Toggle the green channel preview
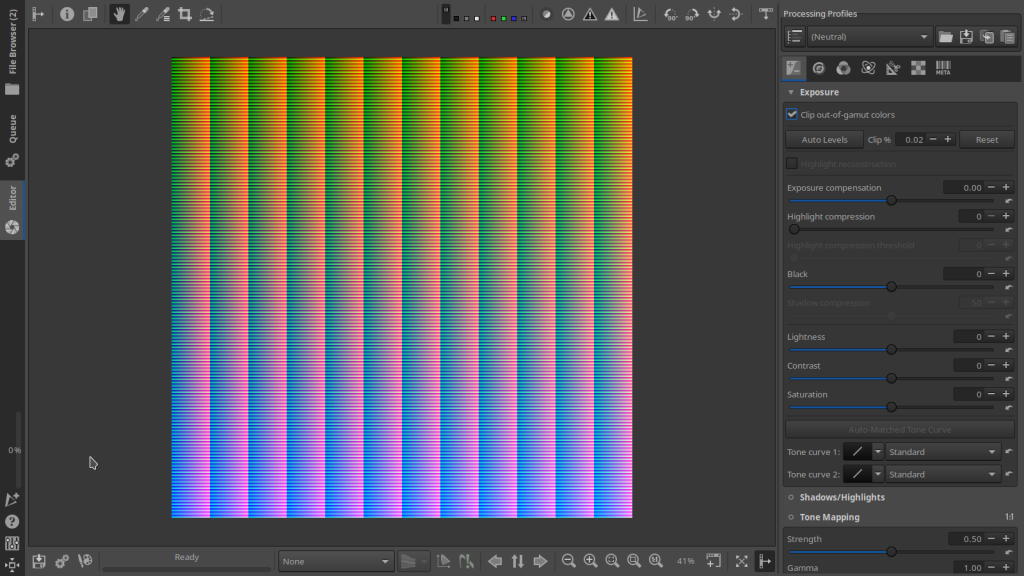 pyautogui.click(x=504, y=18)
